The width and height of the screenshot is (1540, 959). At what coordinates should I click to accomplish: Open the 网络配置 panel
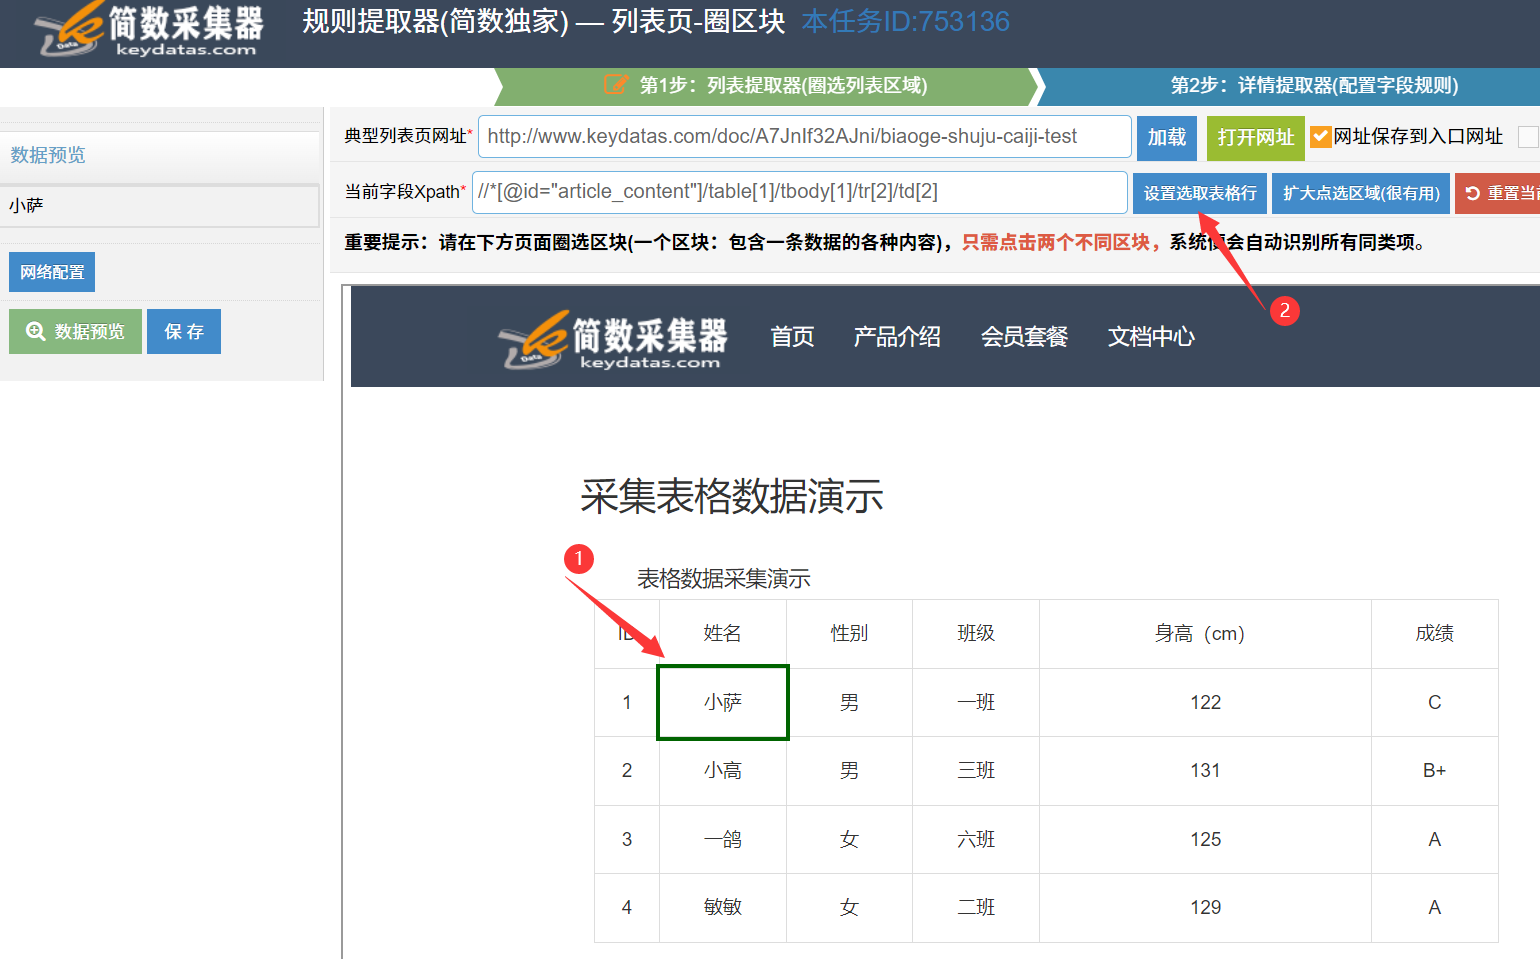51,271
